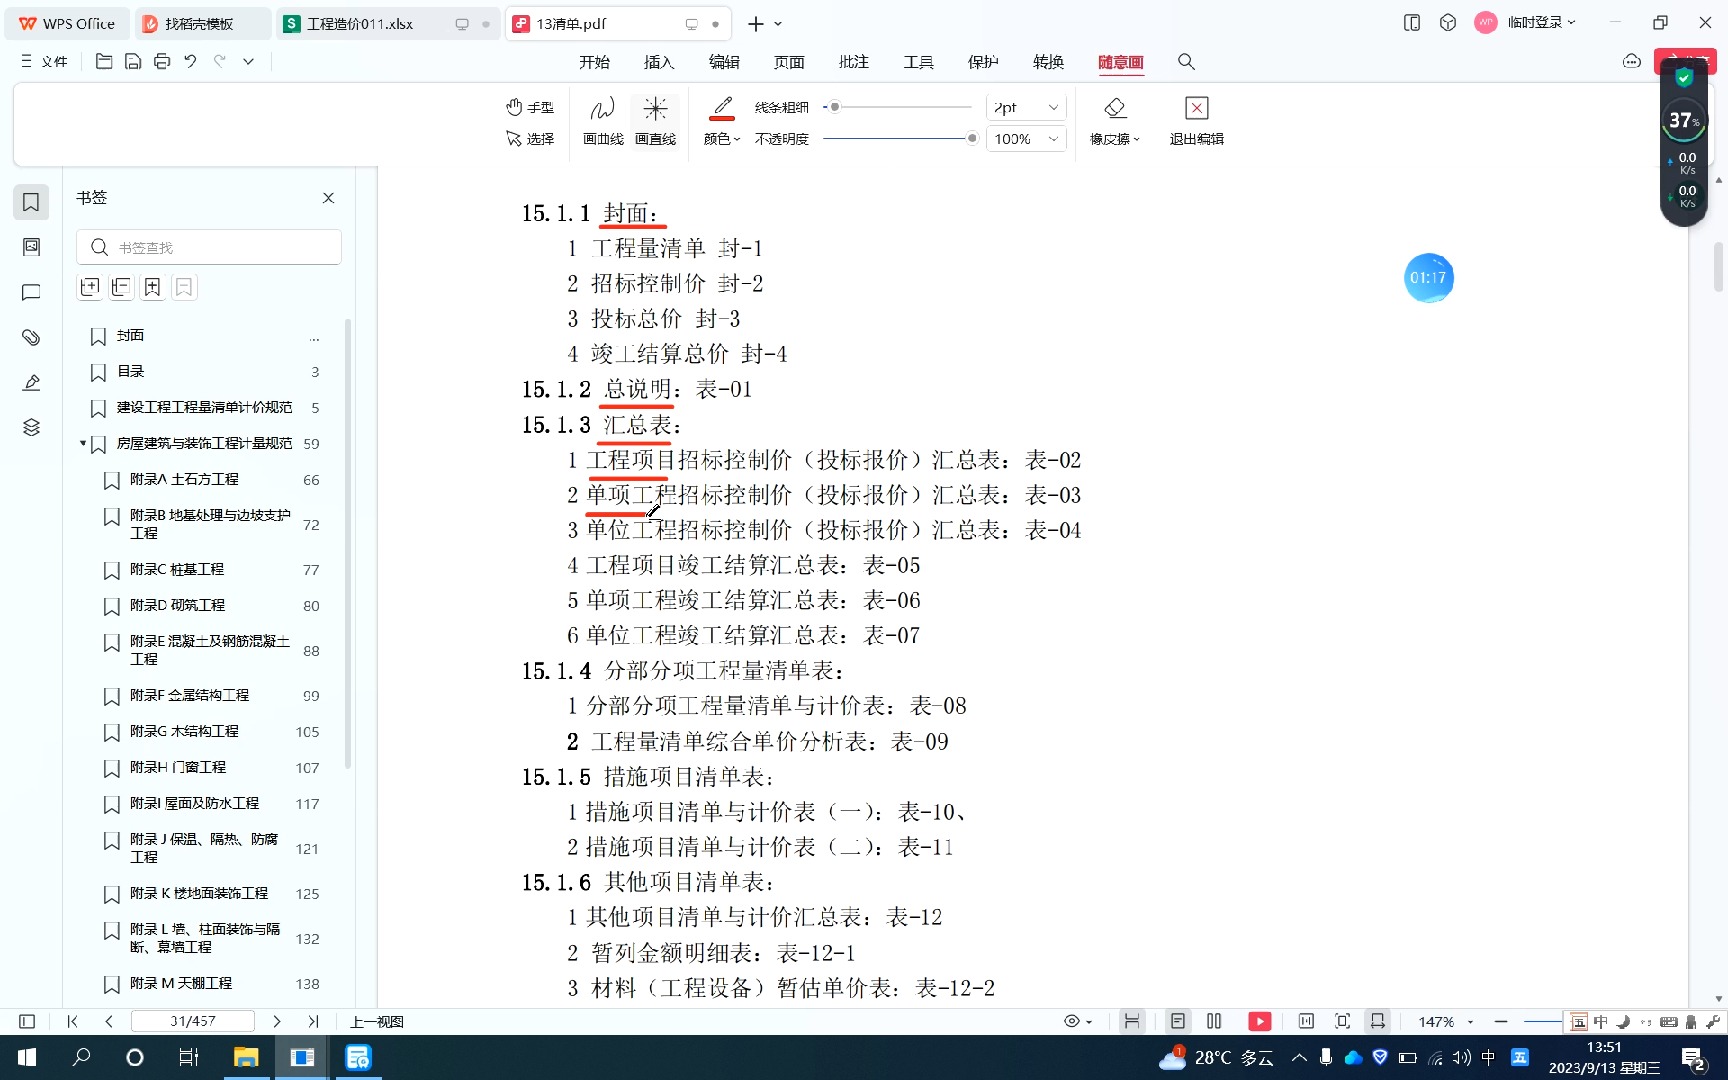Click the red play slideshow icon

click(1260, 1021)
